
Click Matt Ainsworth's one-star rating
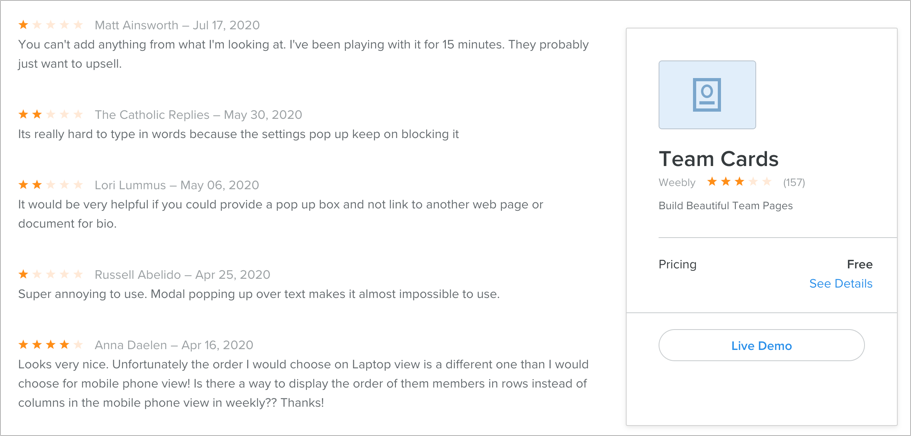[x=51, y=25]
